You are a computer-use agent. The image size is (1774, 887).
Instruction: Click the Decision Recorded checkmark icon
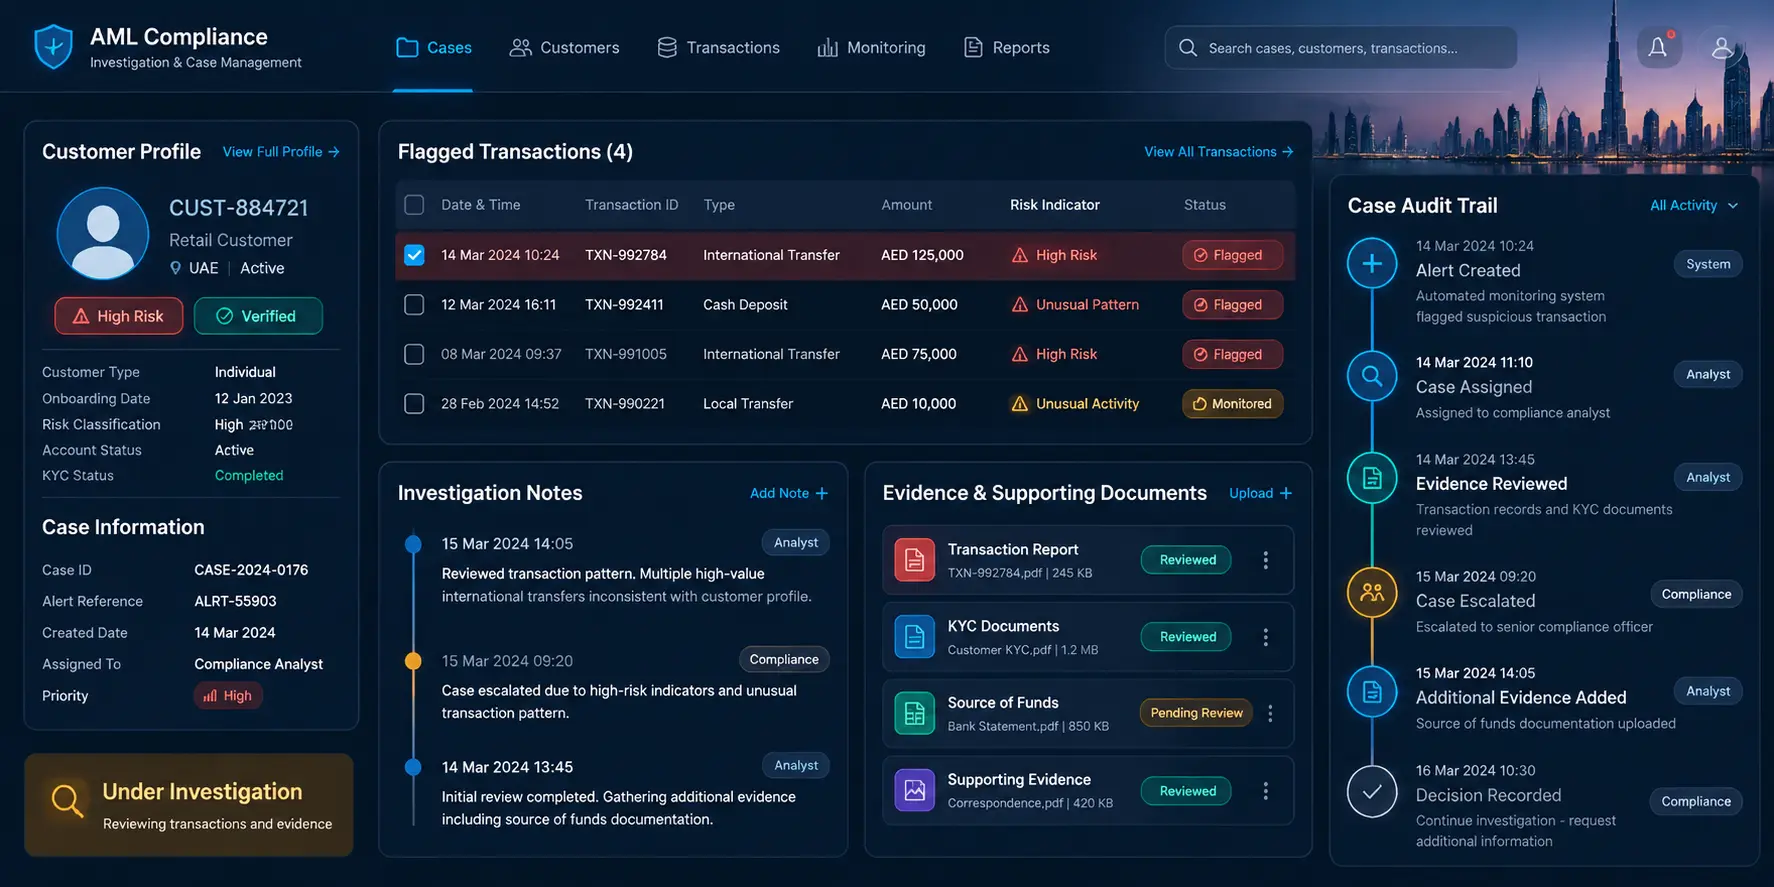1372,791
